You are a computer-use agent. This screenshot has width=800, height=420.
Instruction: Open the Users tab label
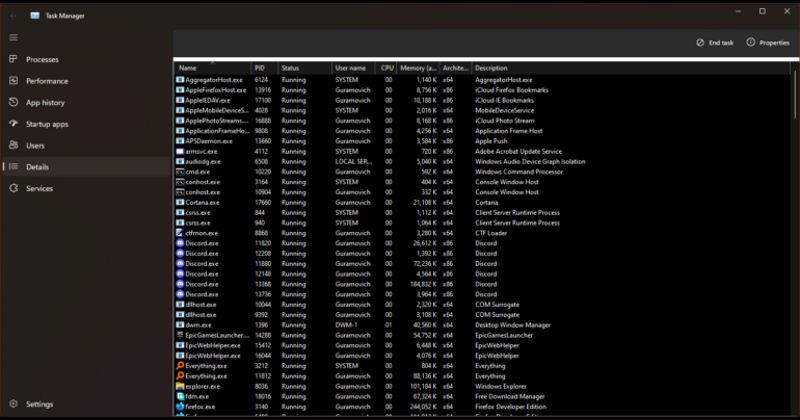click(35, 145)
